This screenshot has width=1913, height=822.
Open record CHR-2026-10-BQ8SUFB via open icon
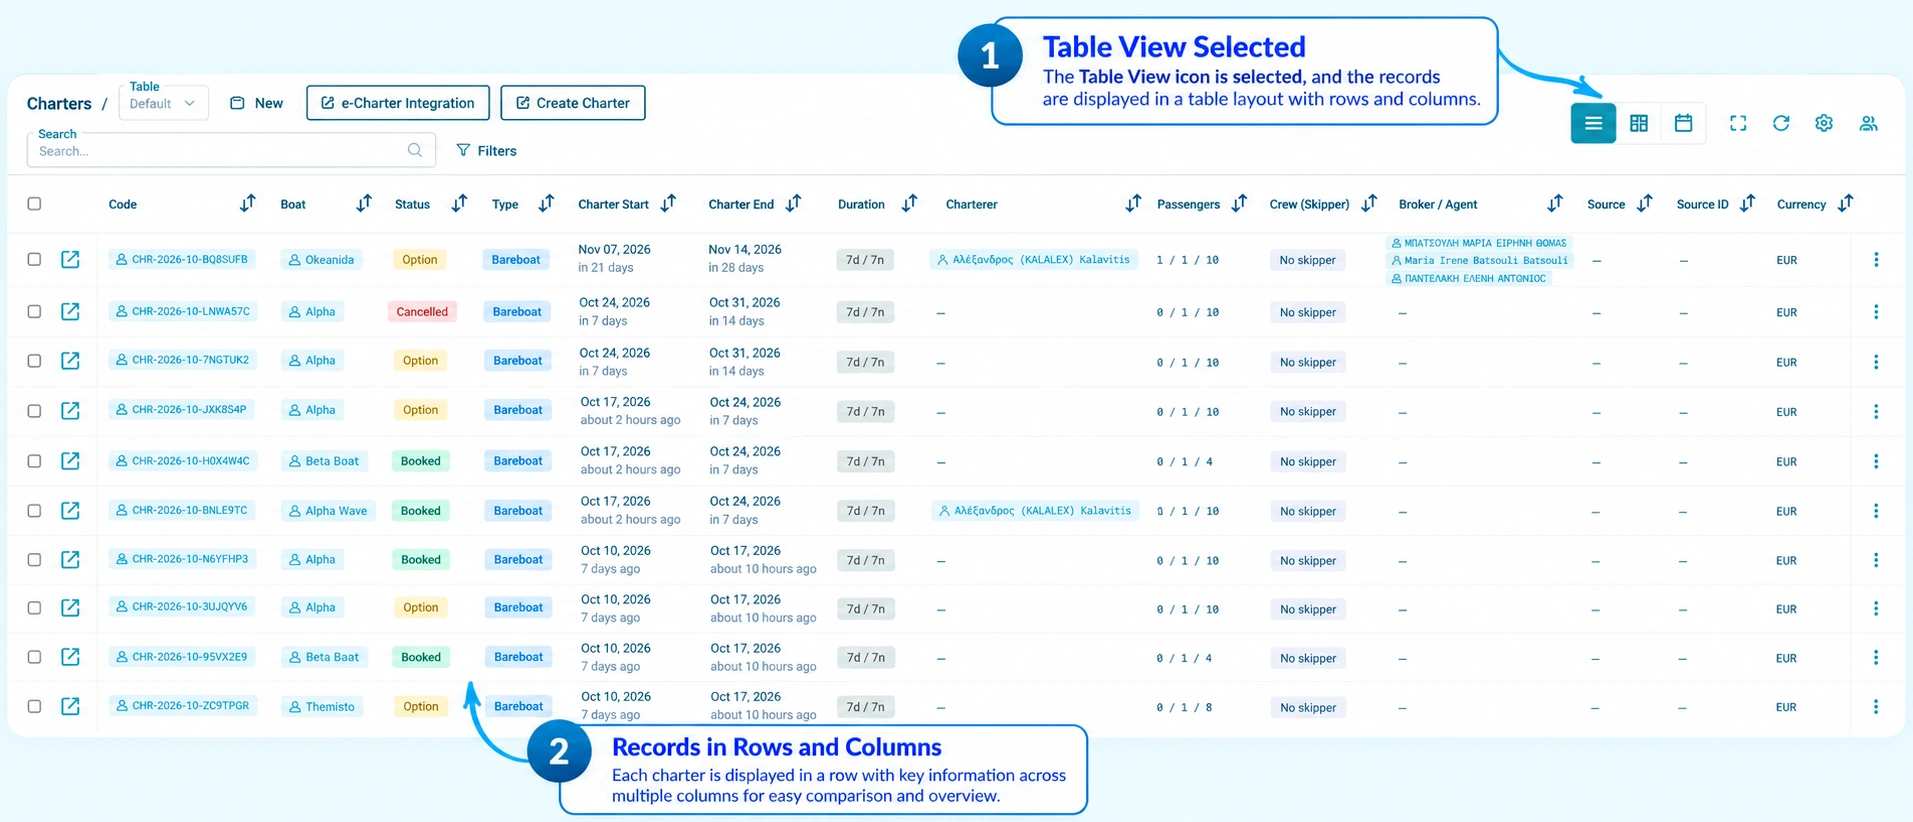(x=70, y=259)
